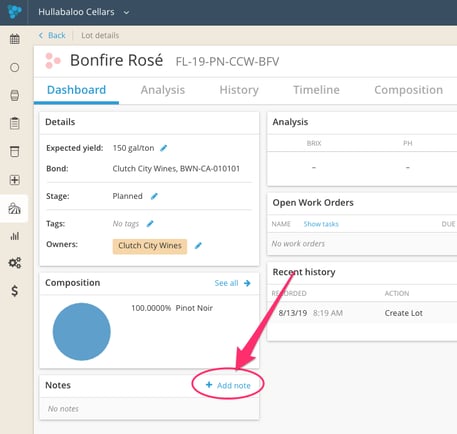
Task: Switch to the Analysis tab
Action: pos(163,90)
